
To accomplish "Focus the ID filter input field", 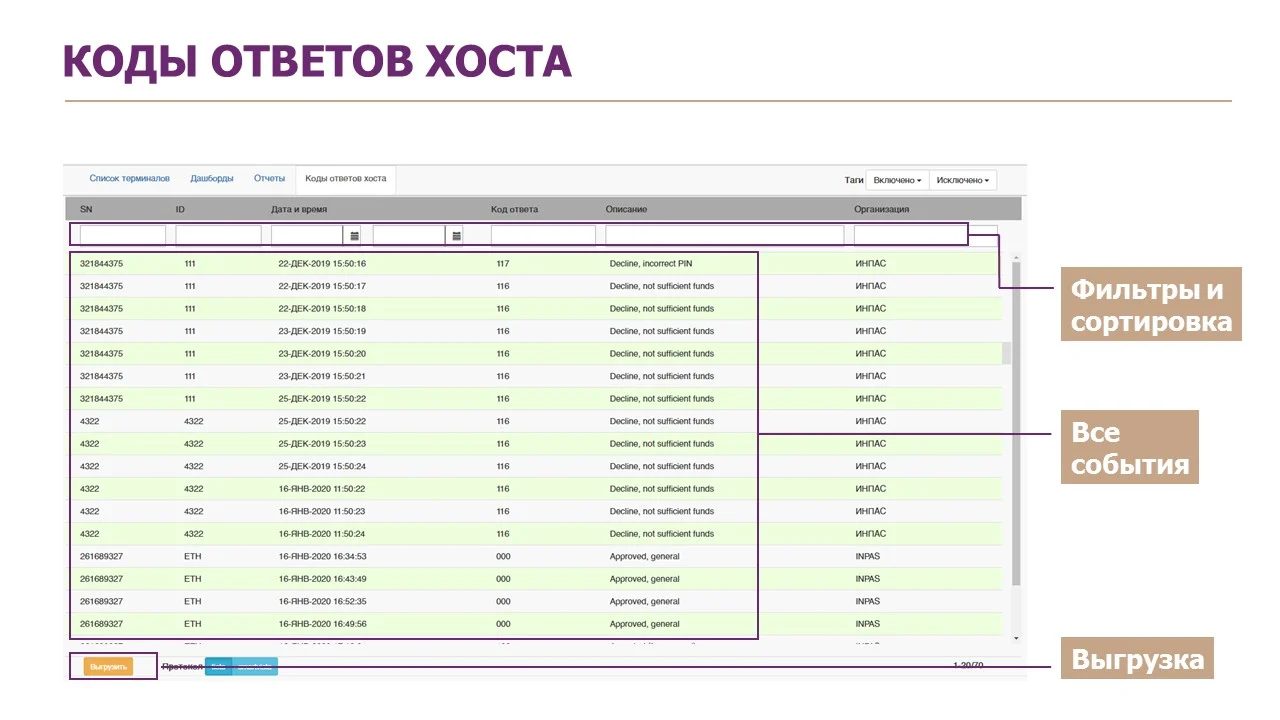I will click(x=218, y=235).
